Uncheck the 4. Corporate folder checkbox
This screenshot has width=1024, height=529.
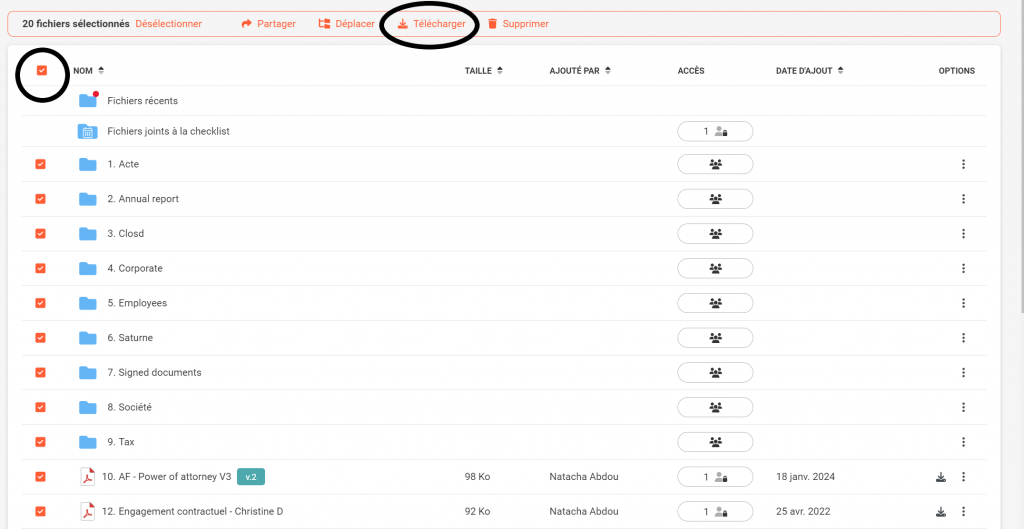[41, 268]
